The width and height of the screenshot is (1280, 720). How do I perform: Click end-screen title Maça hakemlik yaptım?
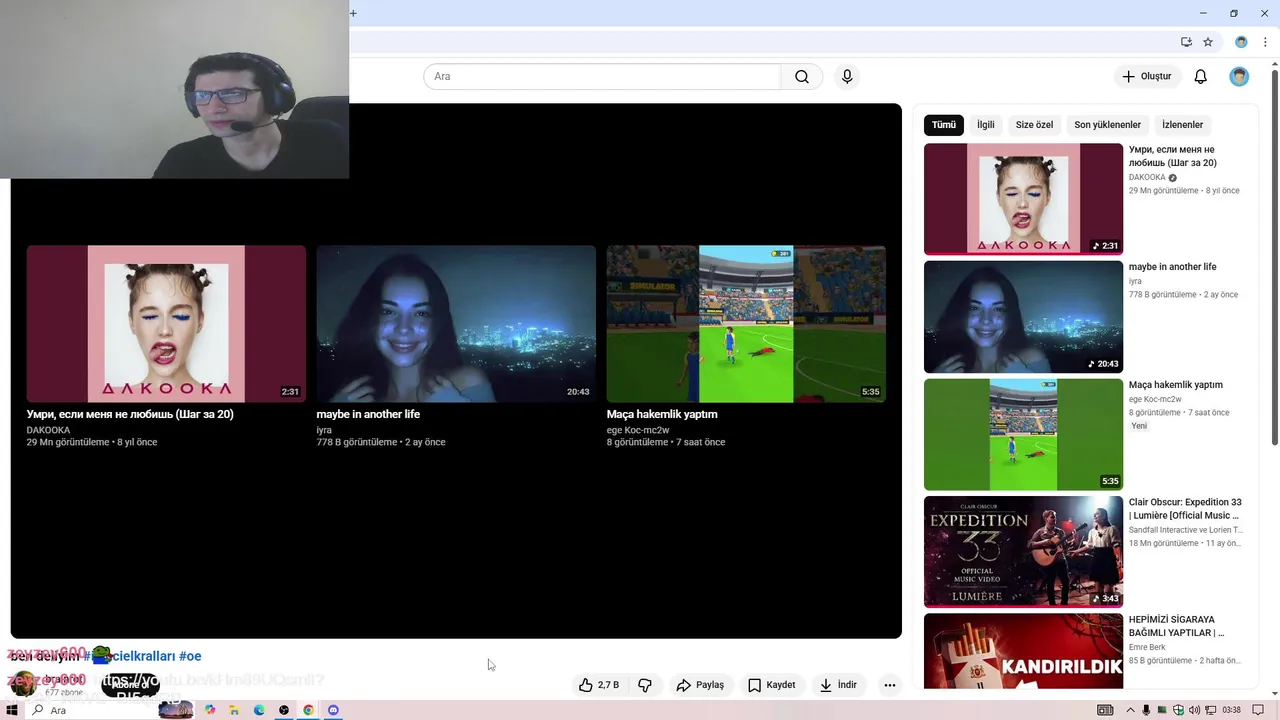click(662, 414)
